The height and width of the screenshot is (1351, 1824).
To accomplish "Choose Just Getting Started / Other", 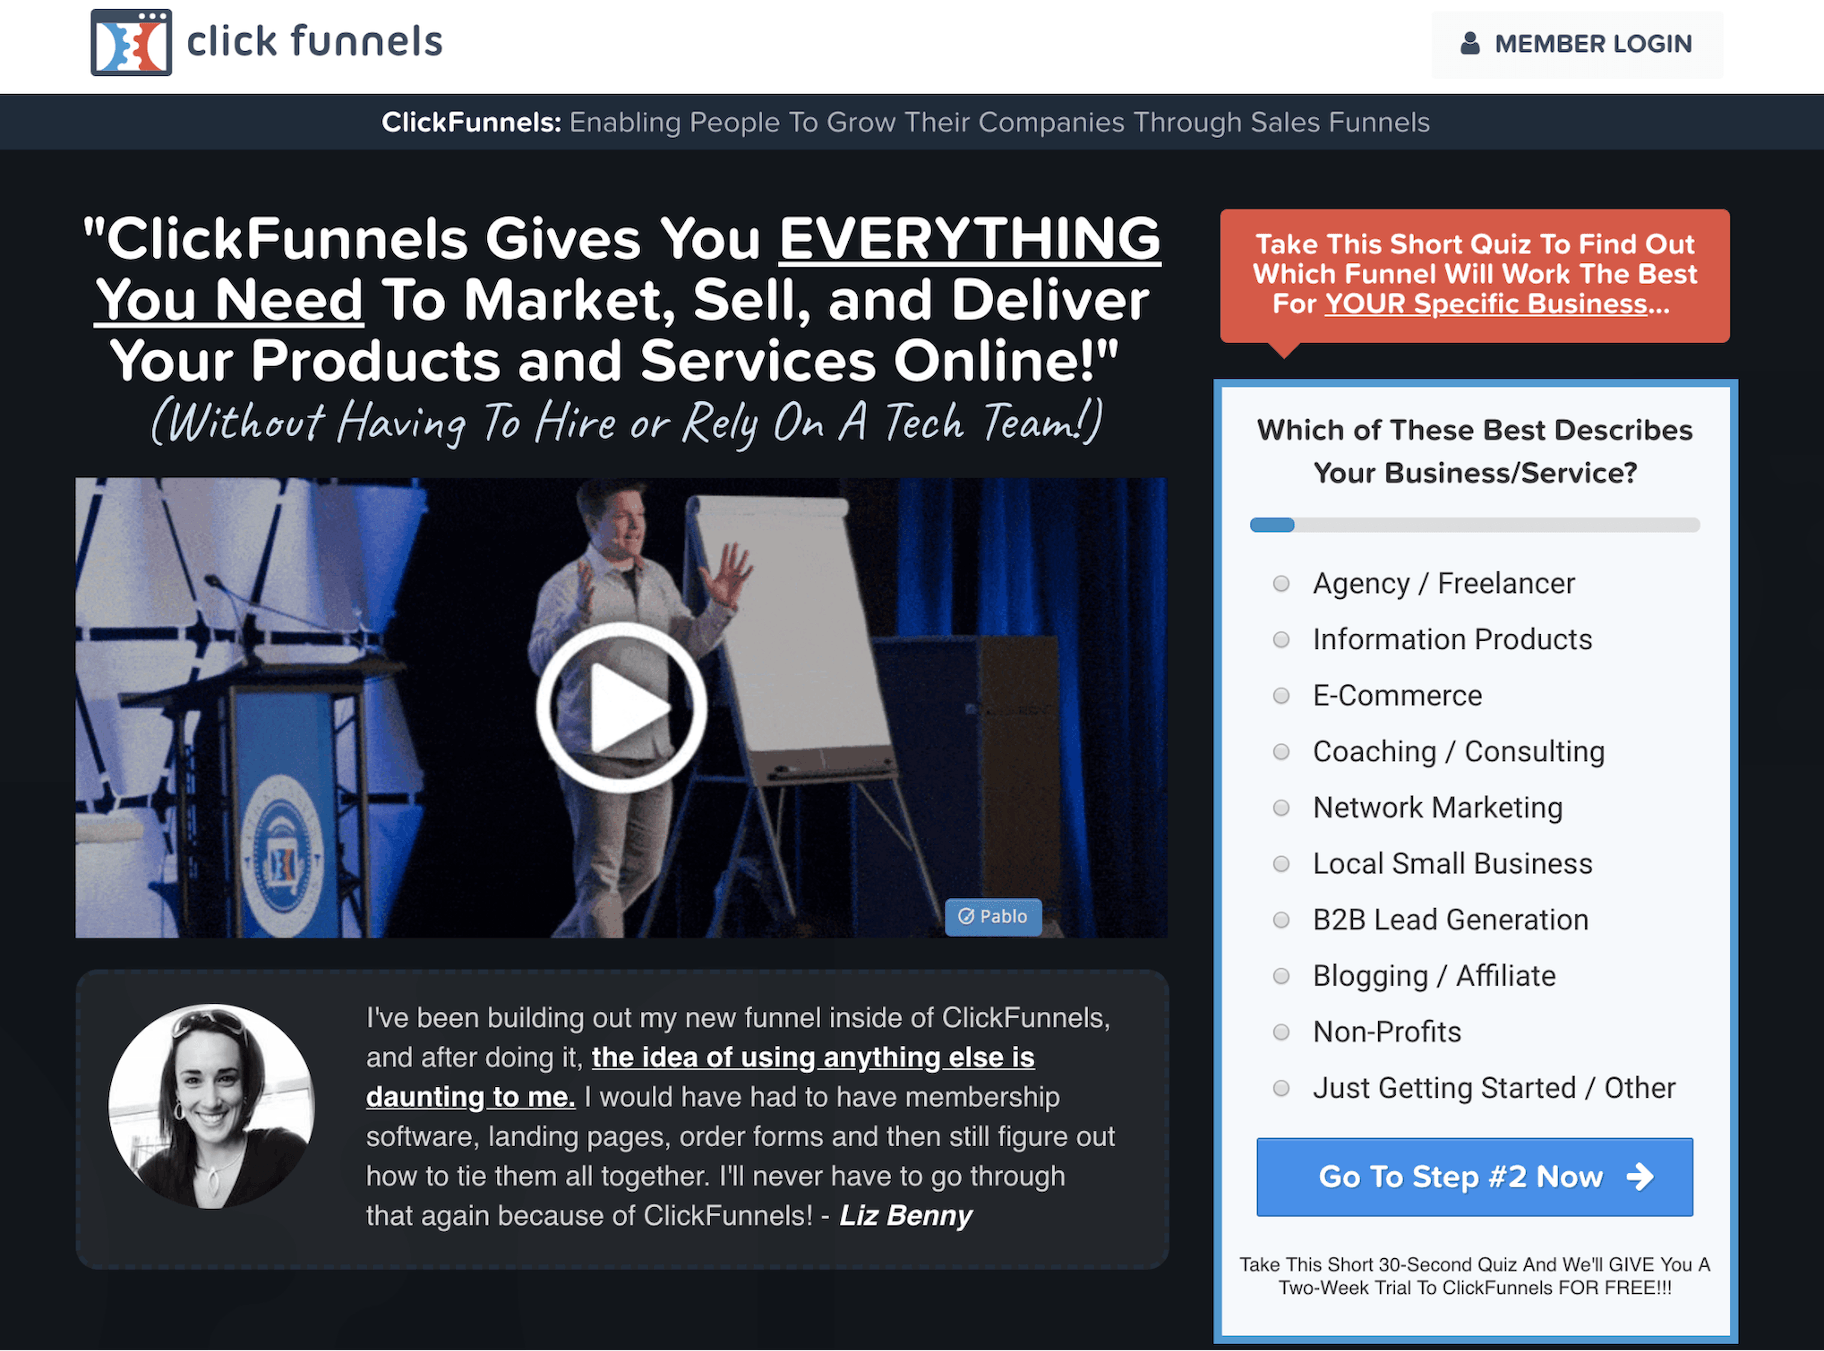I will 1281,1088.
